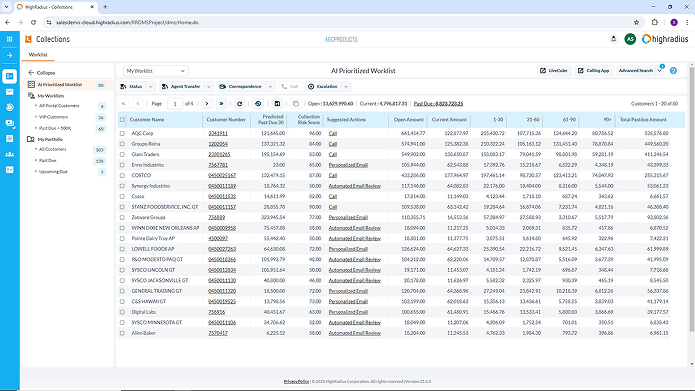Collapse the left worklist panel

coord(42,73)
